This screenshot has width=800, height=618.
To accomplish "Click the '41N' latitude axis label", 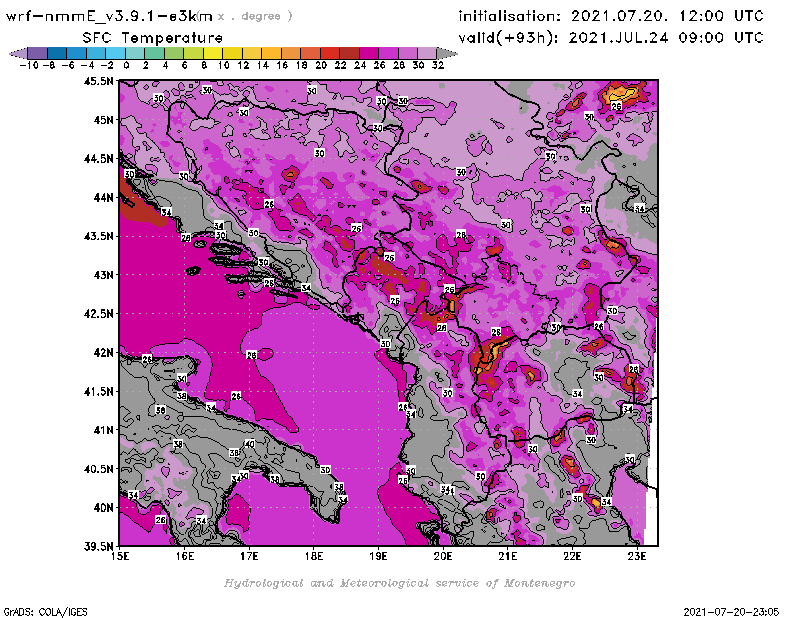I will point(103,430).
